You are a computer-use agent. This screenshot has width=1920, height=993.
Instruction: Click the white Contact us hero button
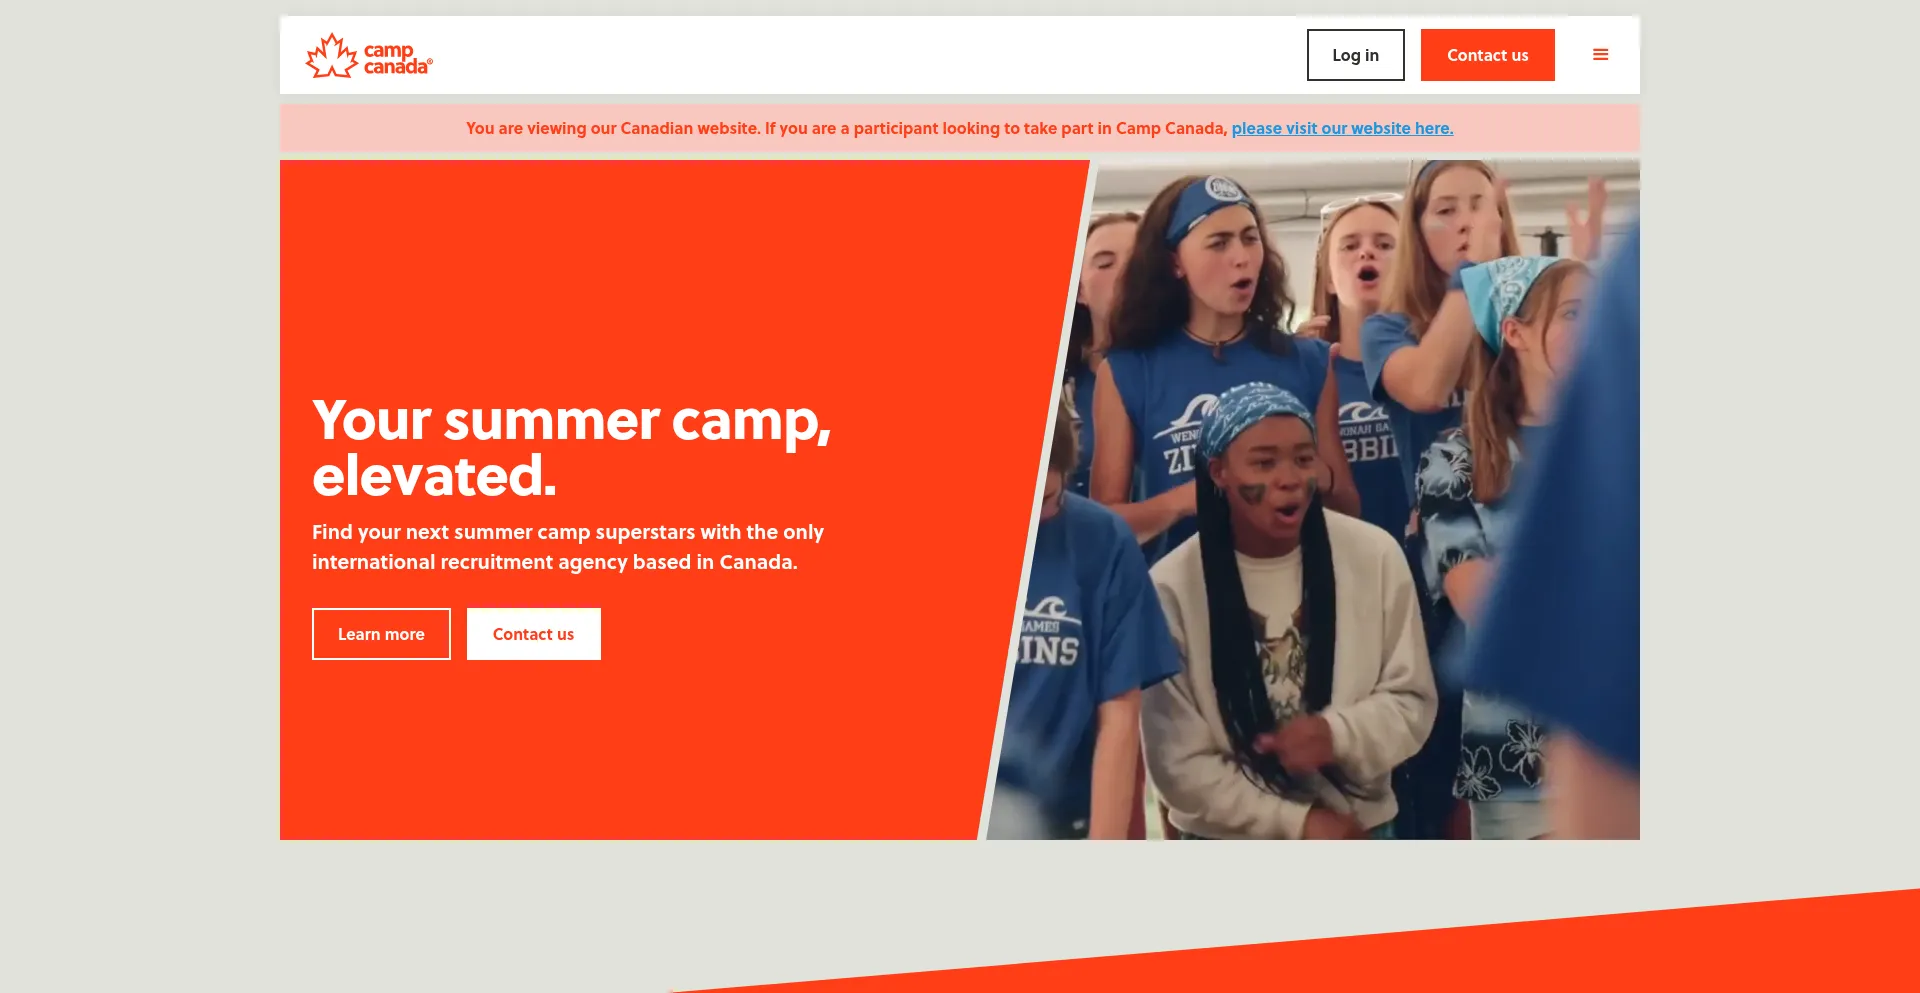tap(533, 634)
